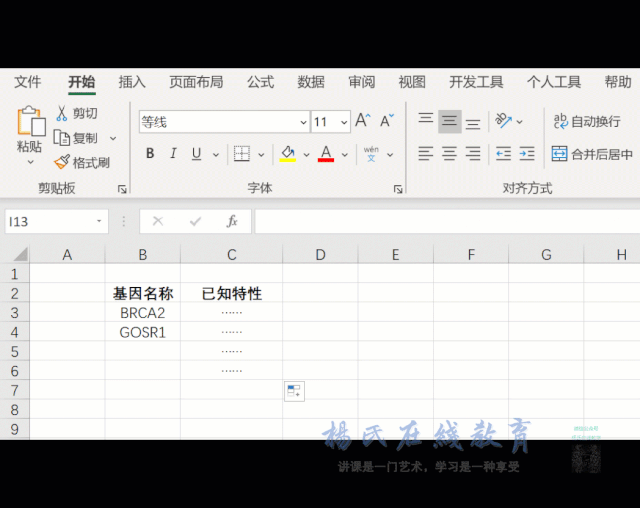This screenshot has height=508, width=640.
Task: Expand the 复制 dropdown arrow
Action: coord(113,139)
